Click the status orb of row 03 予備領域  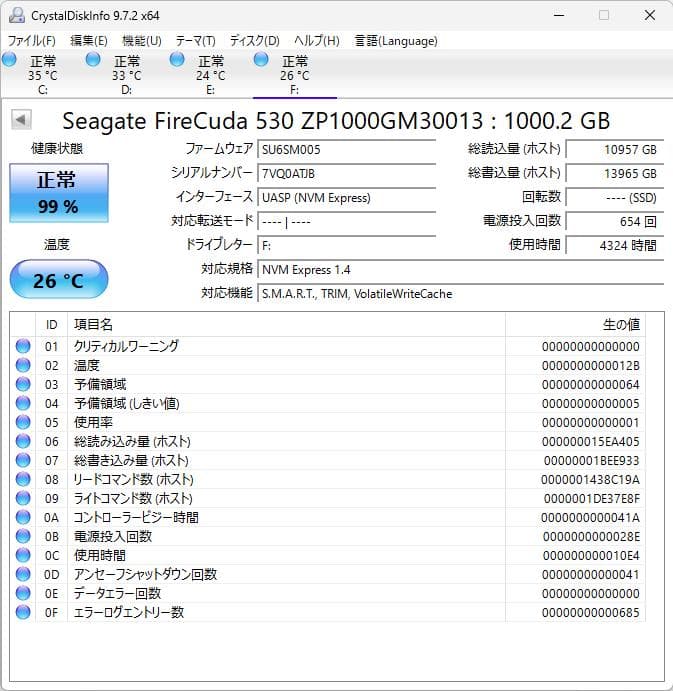click(23, 384)
